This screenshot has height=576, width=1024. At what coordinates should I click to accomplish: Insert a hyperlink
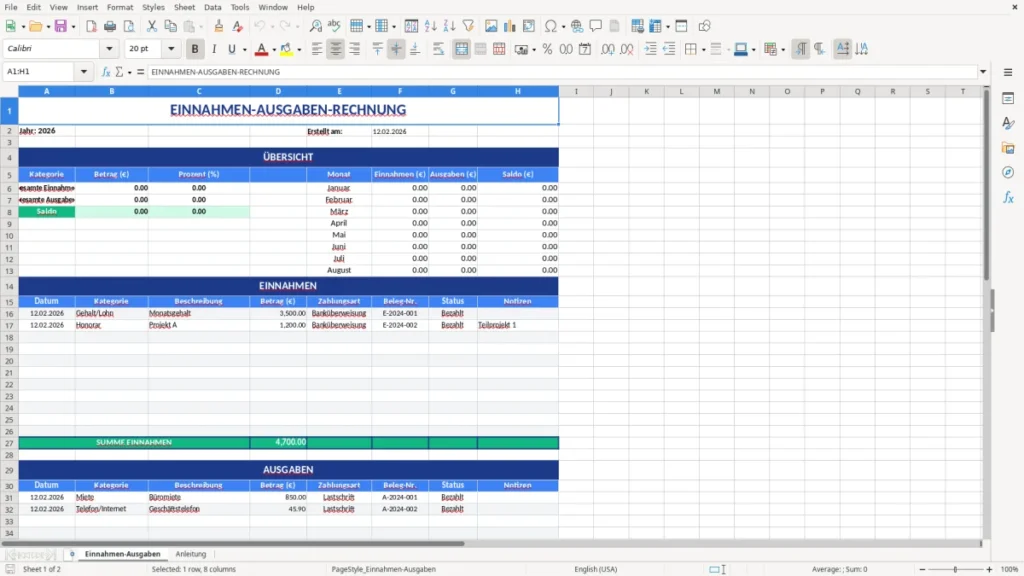[x=577, y=26]
